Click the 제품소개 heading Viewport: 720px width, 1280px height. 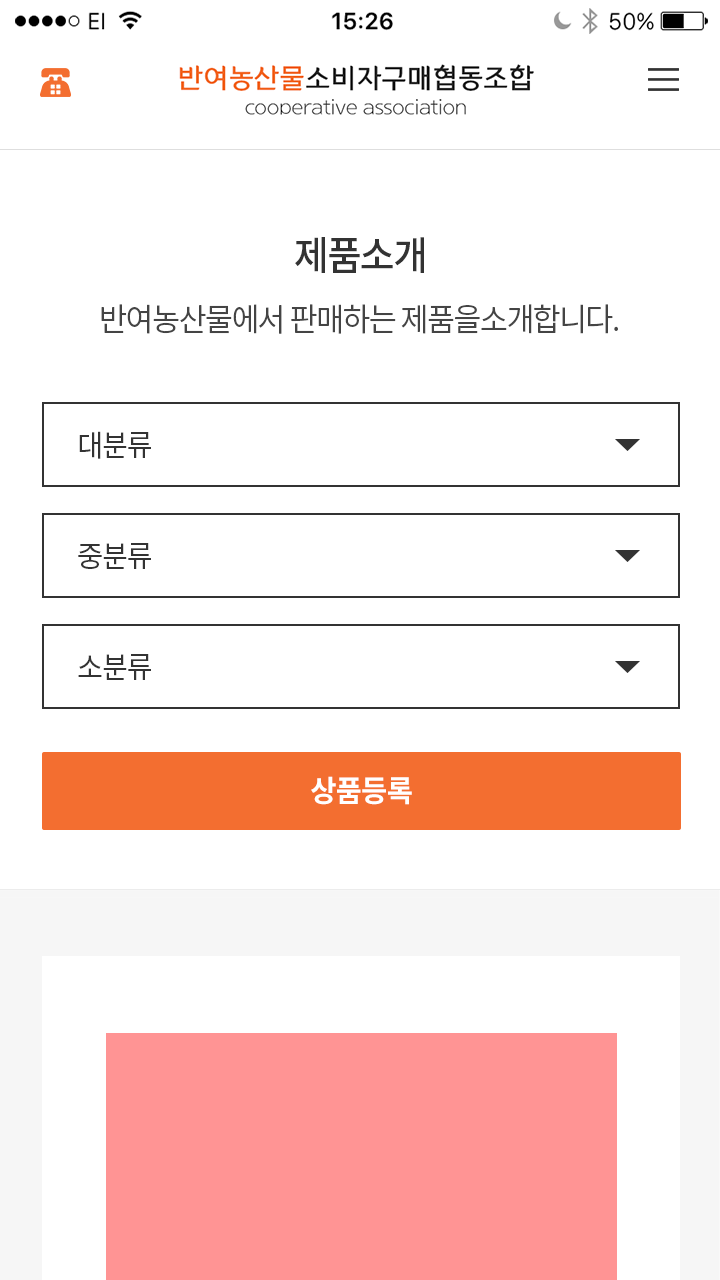point(360,256)
